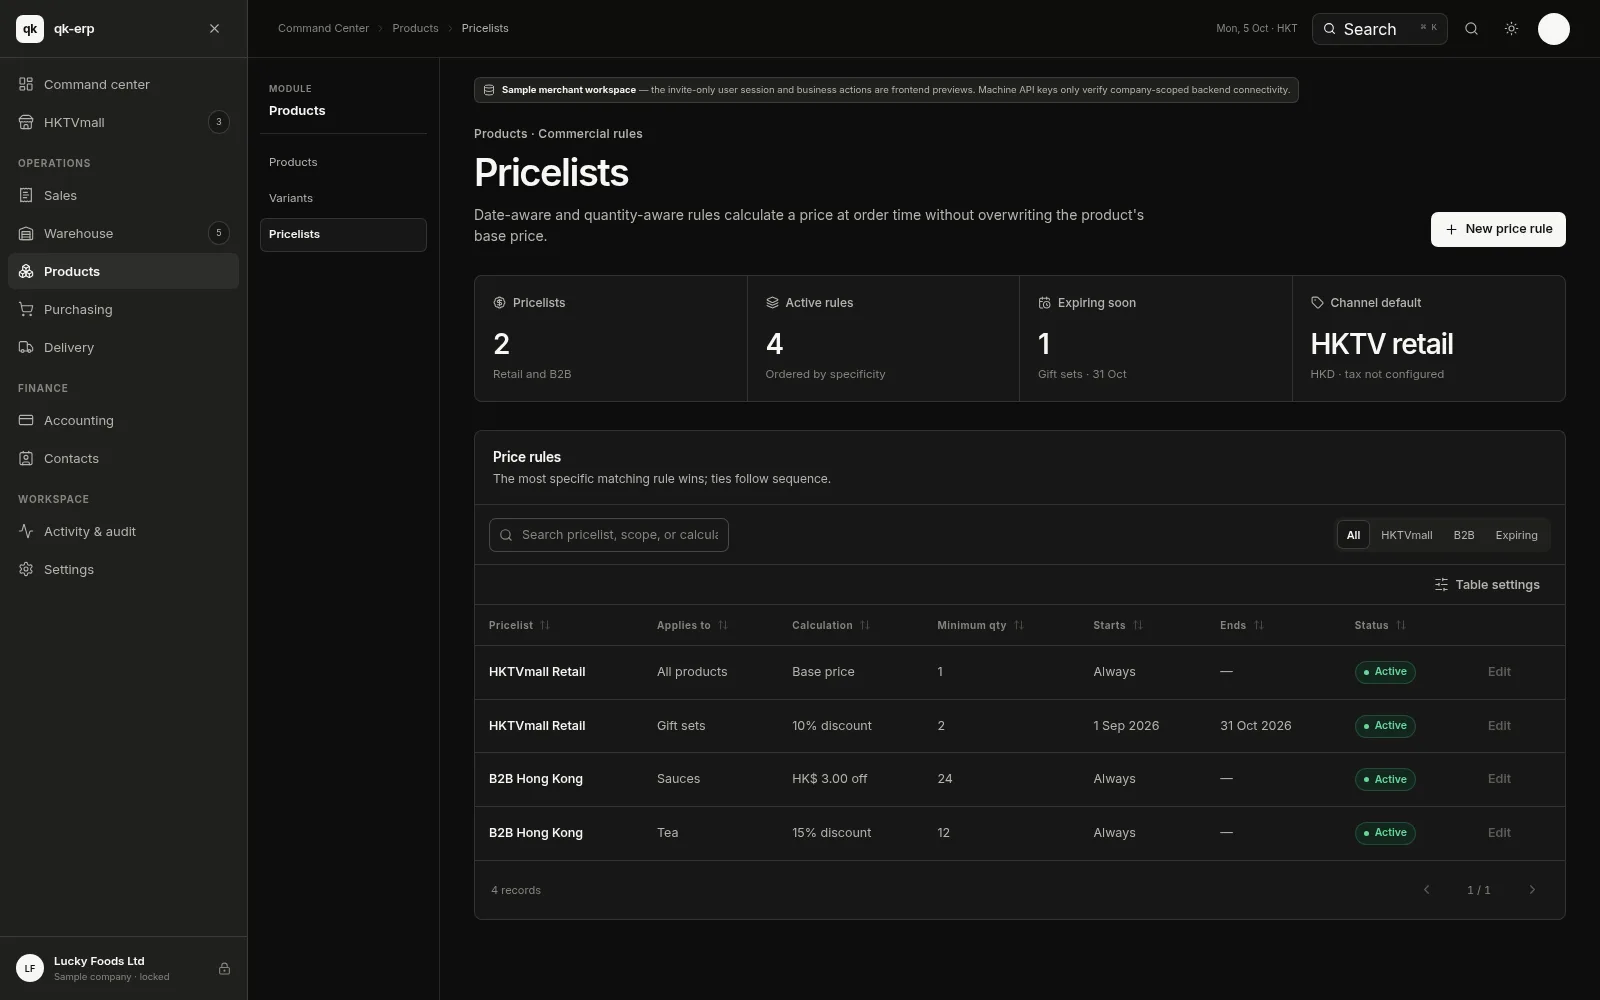Select the Products submenu item under Module

[343, 162]
